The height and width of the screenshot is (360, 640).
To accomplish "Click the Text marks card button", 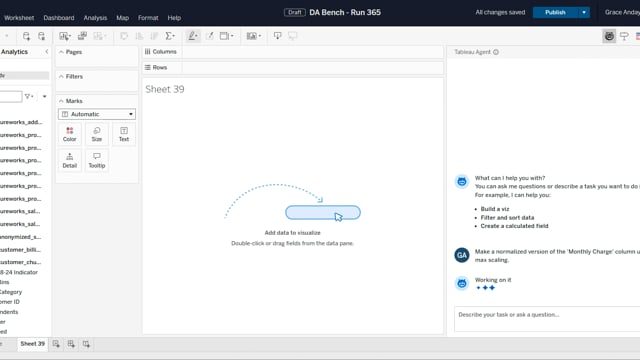I will (124, 134).
